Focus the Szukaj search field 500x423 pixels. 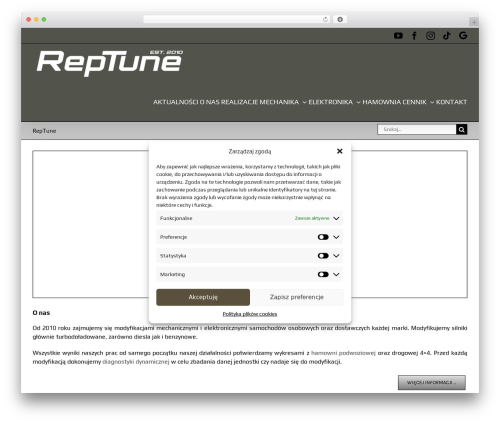[x=417, y=129]
